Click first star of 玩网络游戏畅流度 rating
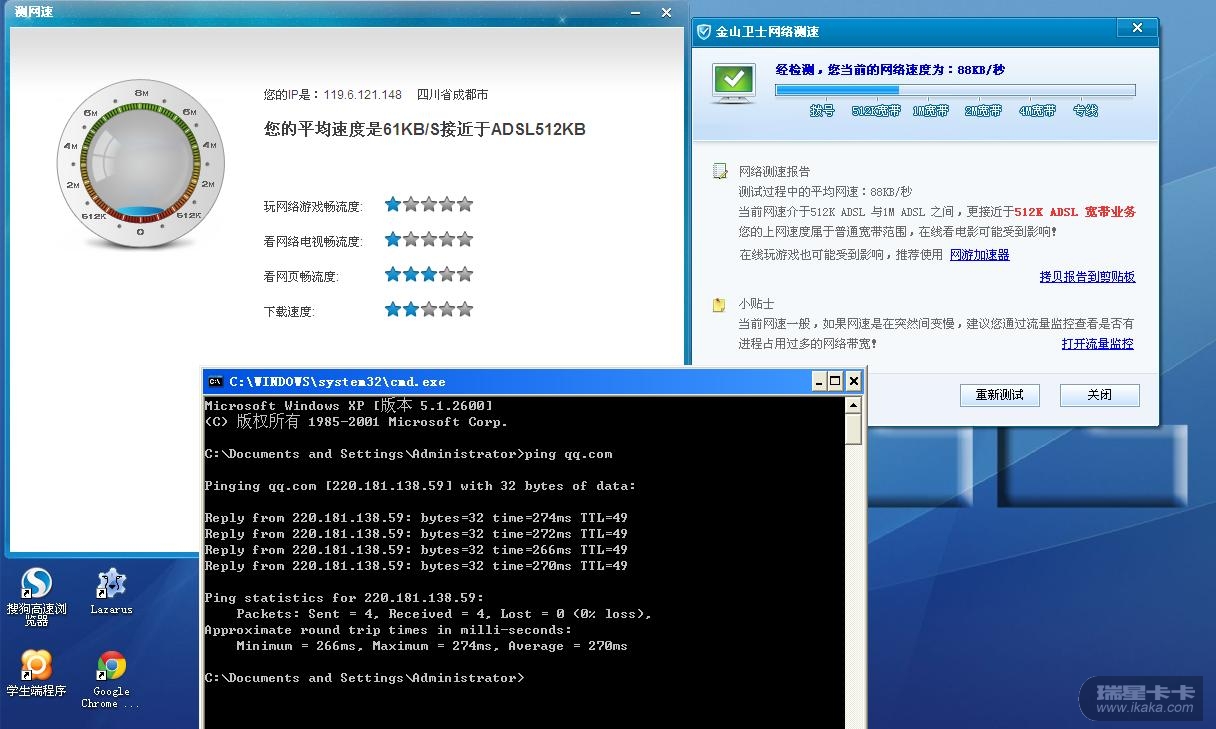Viewport: 1216px width, 729px height. 393,205
